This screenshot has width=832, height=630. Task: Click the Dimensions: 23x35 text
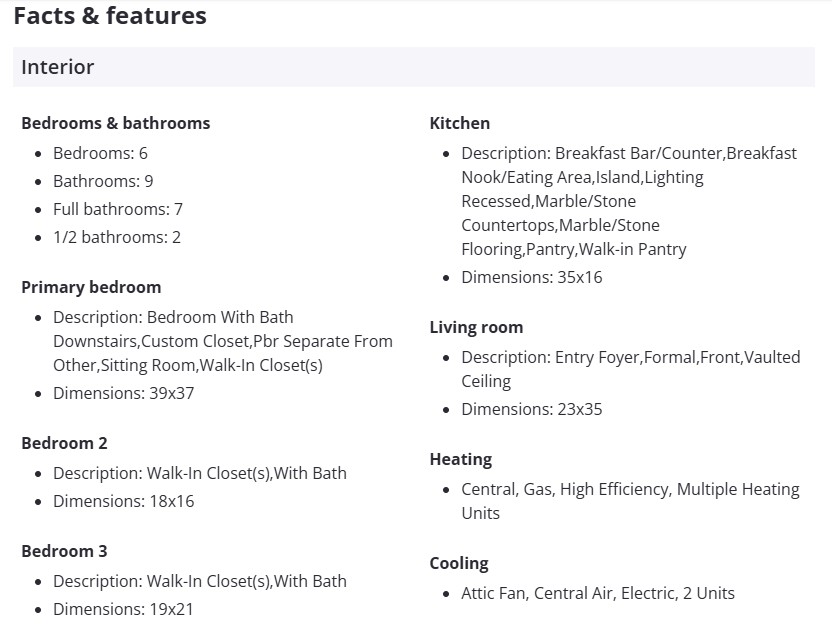[532, 409]
